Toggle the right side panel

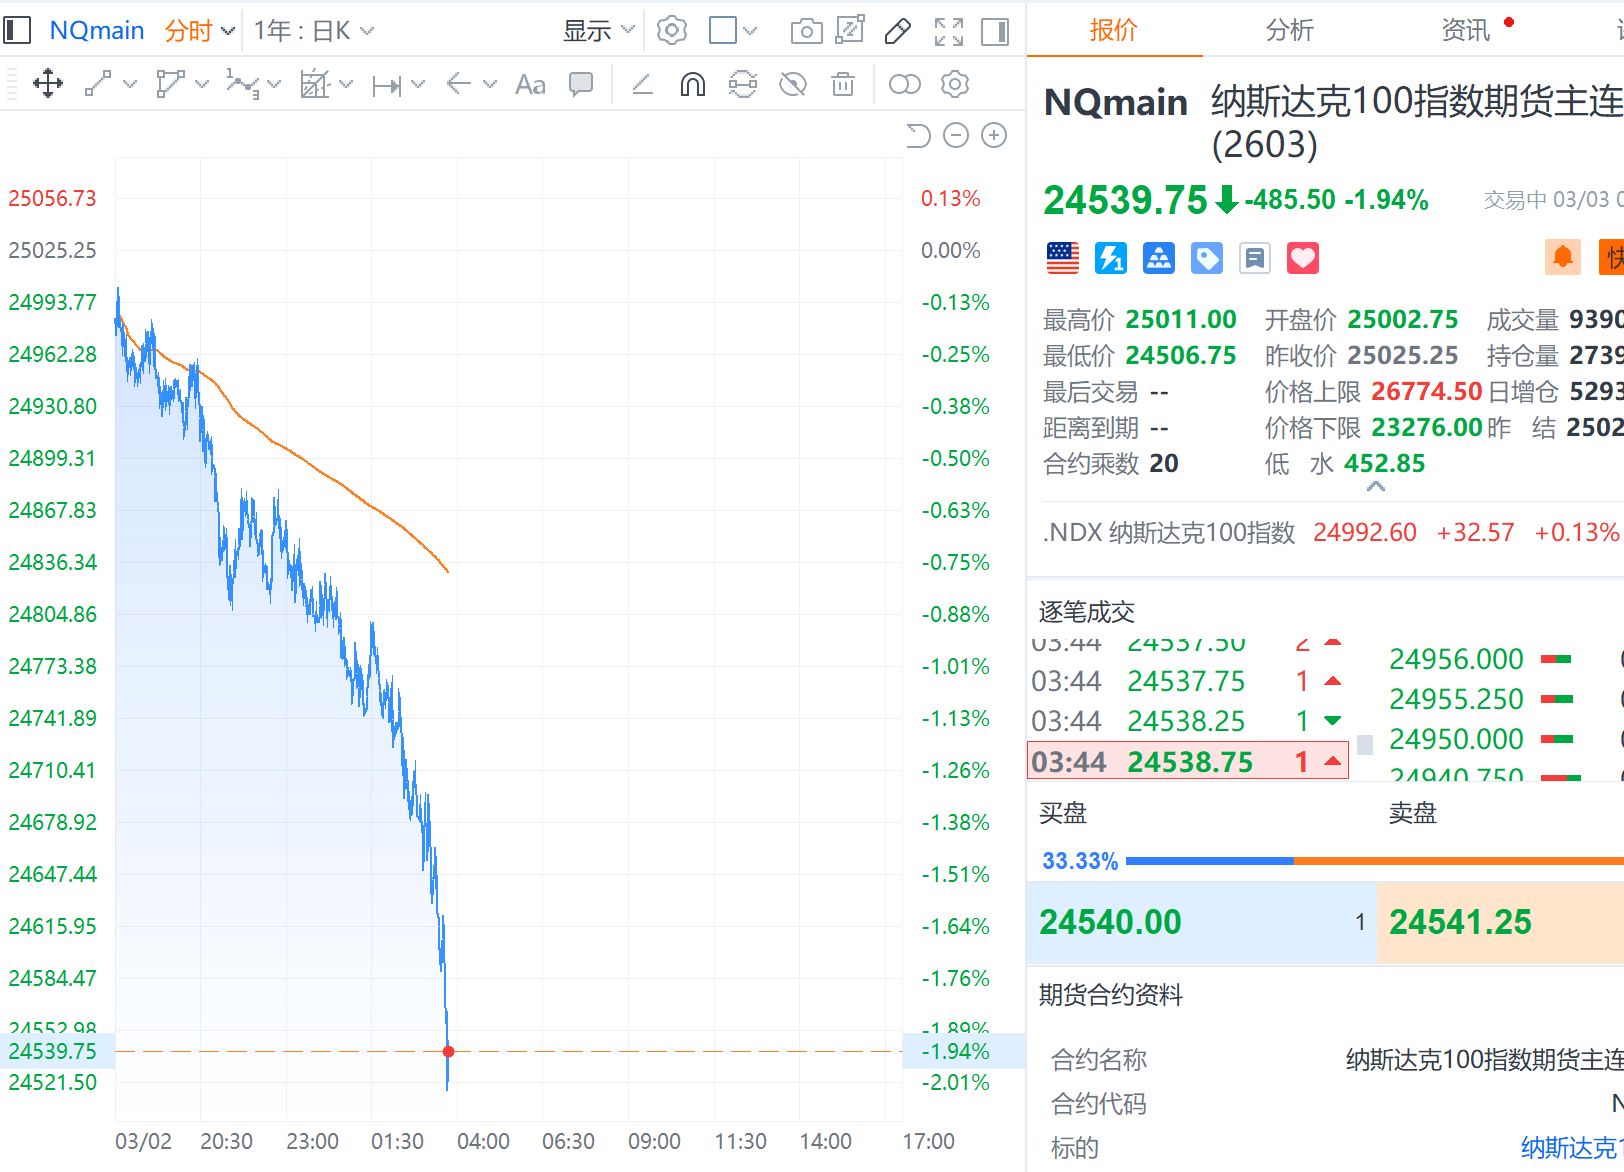[995, 31]
